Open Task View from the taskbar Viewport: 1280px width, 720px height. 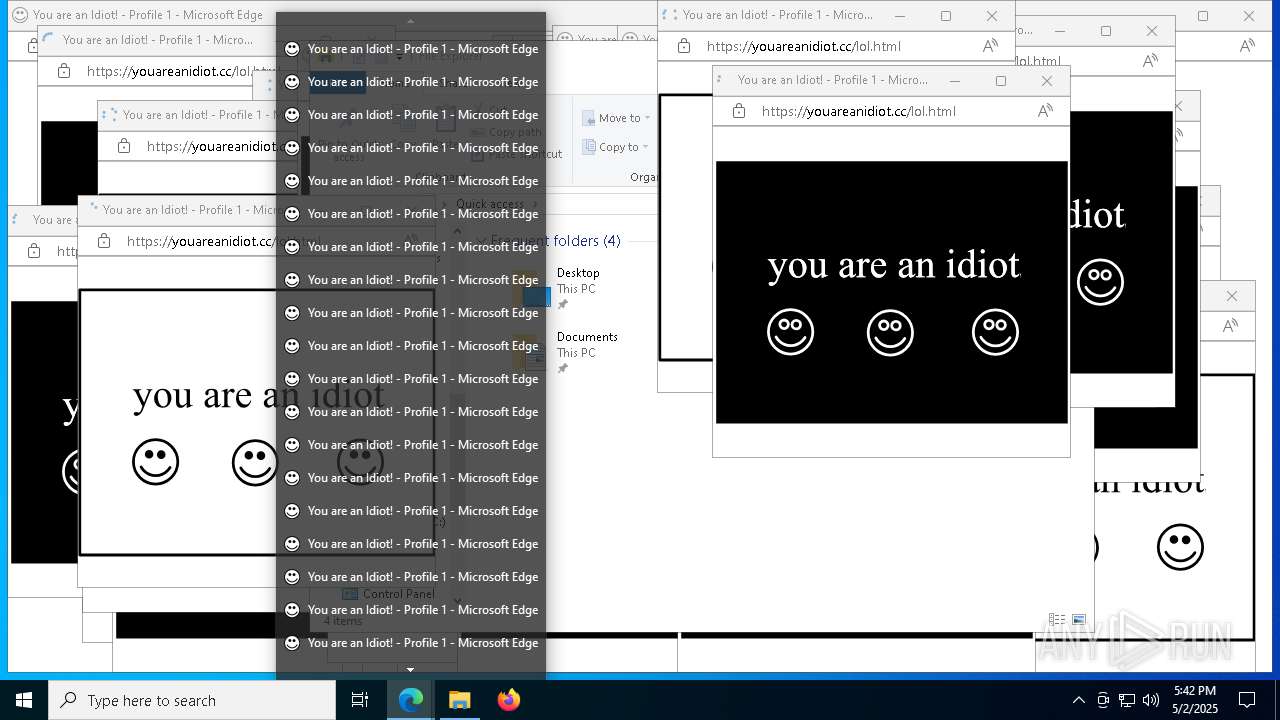pos(360,700)
